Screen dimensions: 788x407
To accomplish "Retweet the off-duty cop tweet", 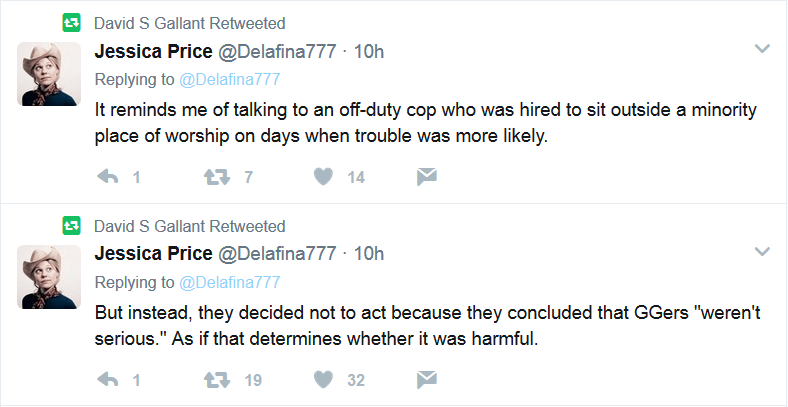I will point(217,177).
